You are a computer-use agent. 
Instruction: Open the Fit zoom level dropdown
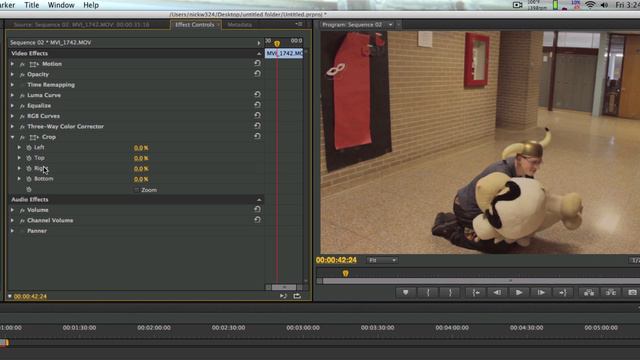coord(382,260)
